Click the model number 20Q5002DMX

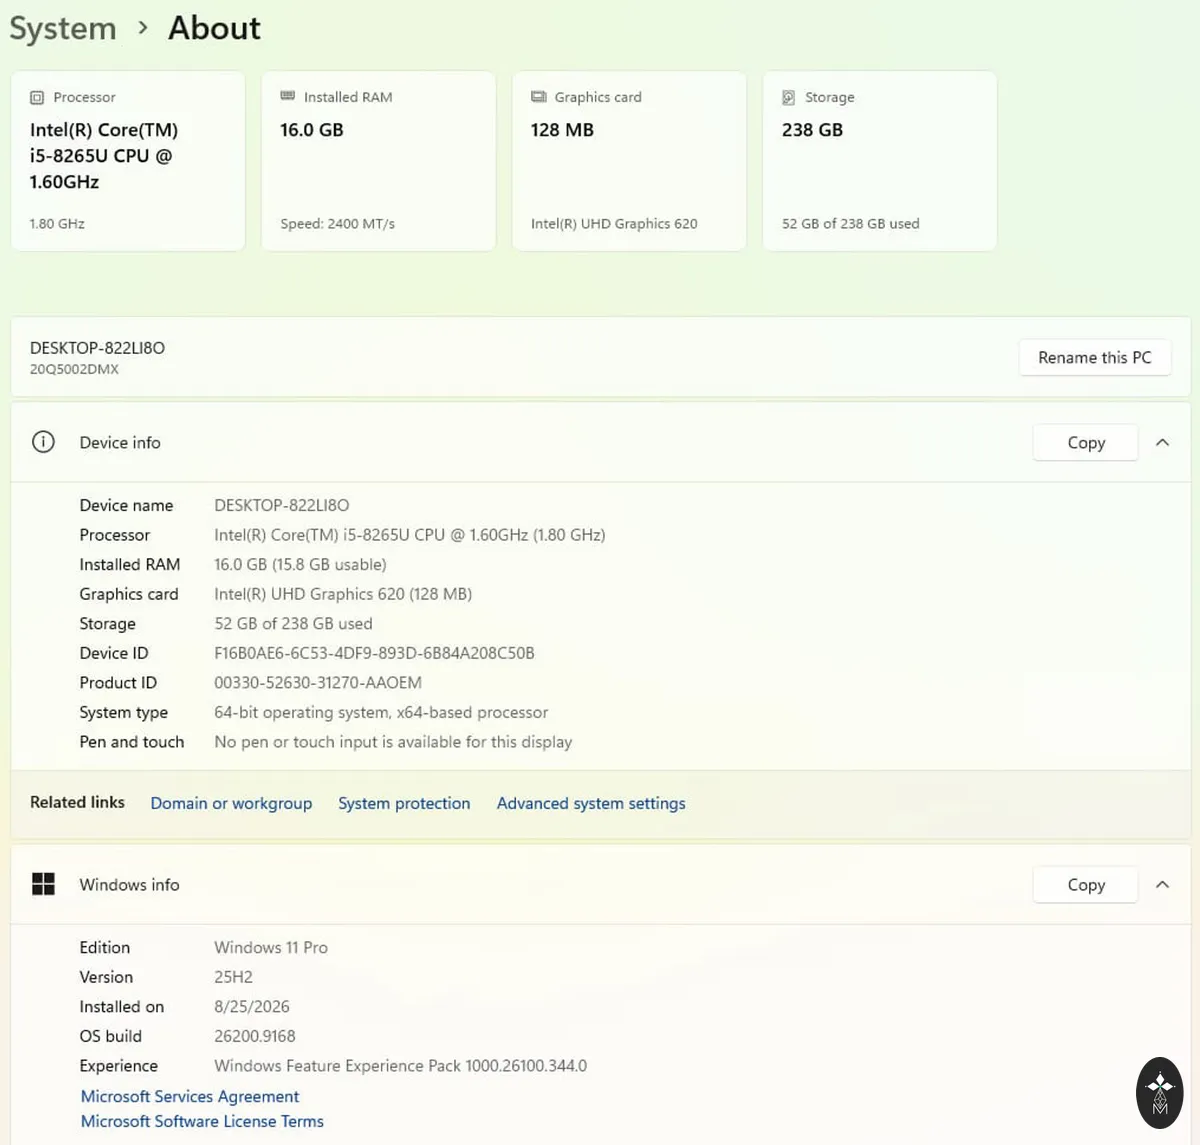click(74, 369)
